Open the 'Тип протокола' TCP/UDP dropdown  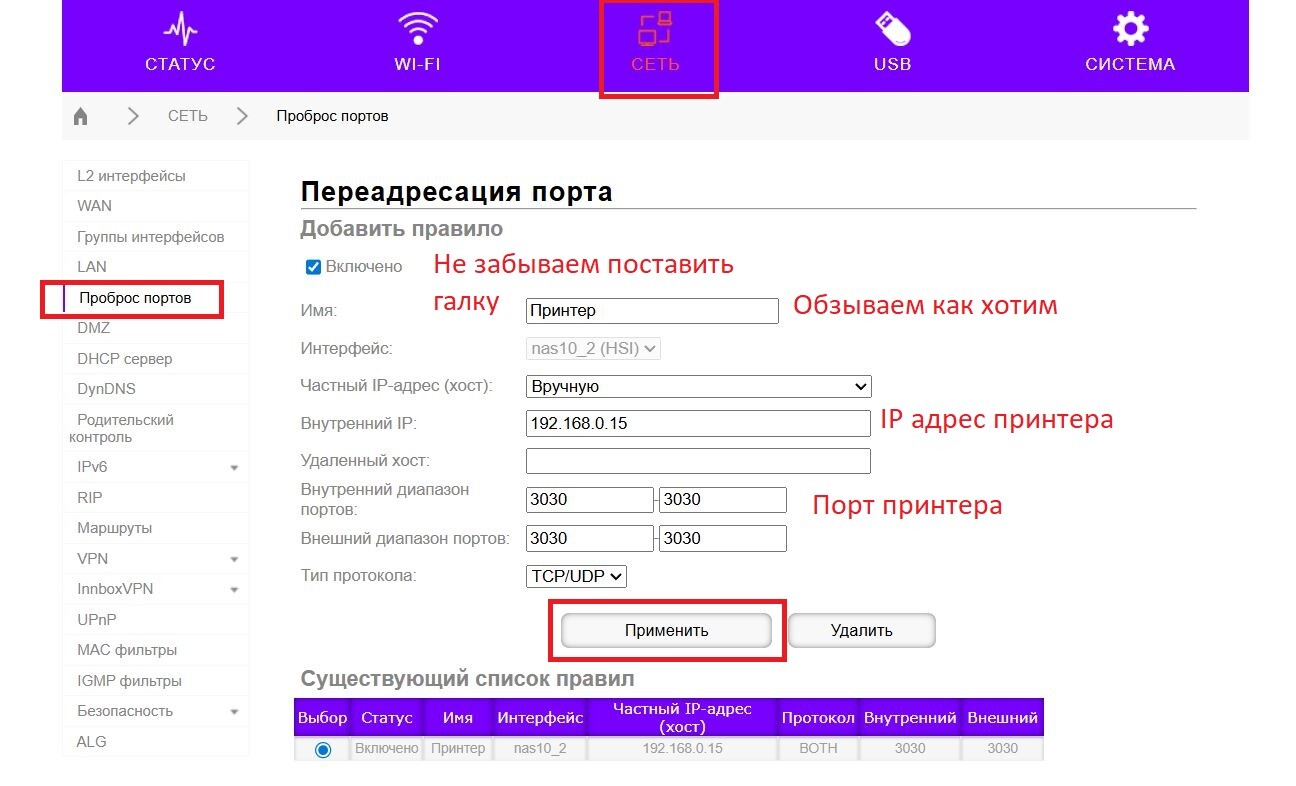point(576,576)
